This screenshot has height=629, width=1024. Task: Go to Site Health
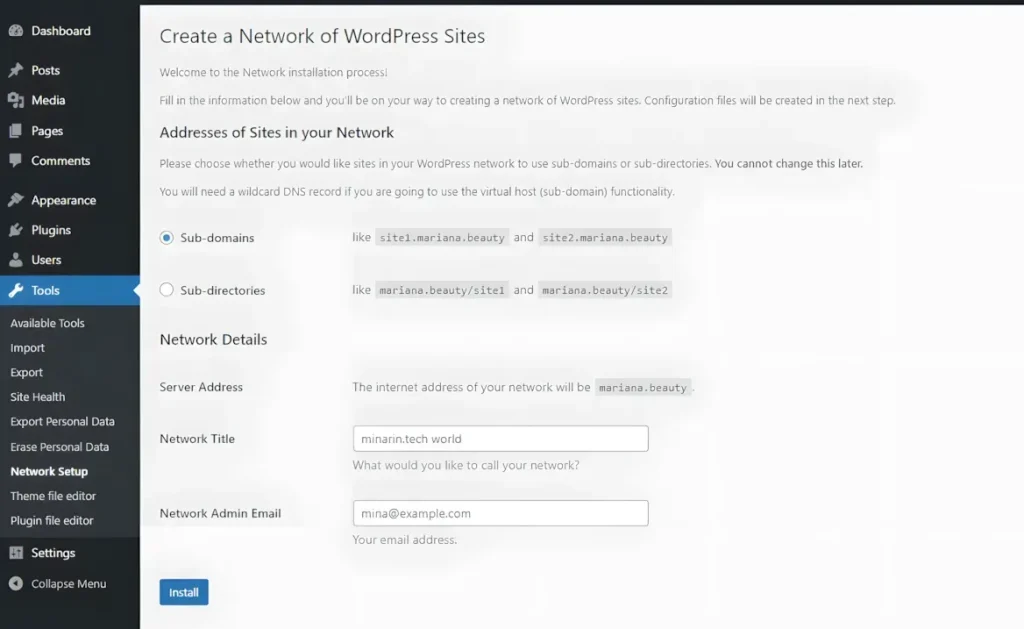[x=36, y=396]
